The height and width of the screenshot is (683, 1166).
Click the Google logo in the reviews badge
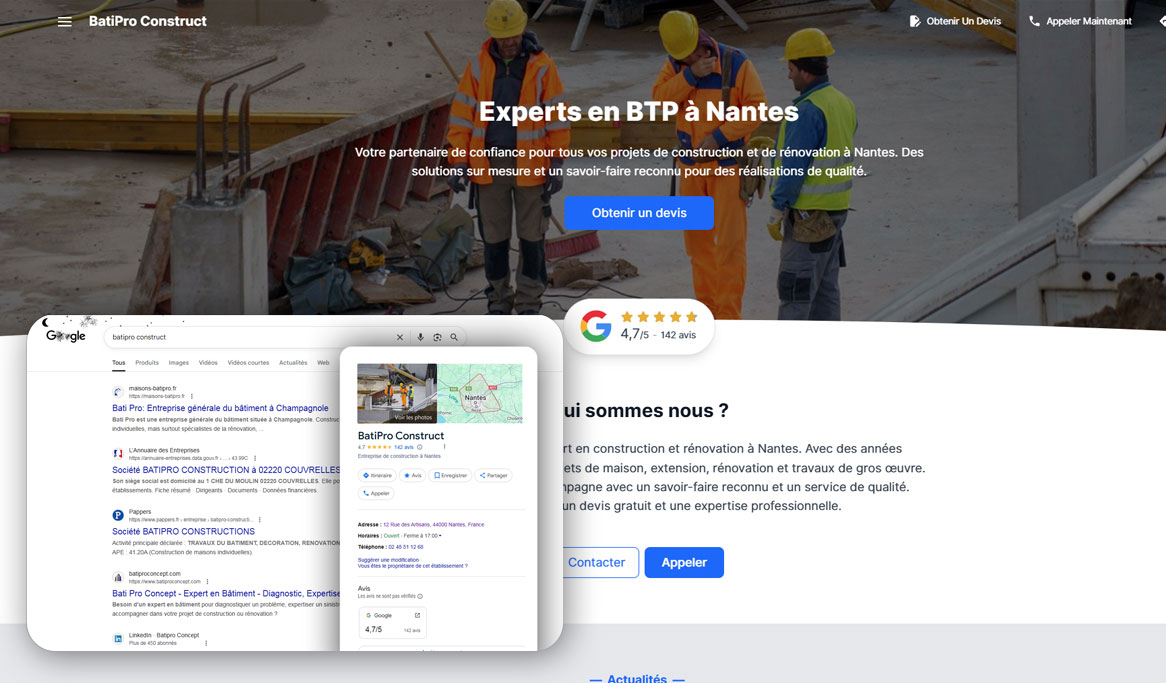(596, 326)
